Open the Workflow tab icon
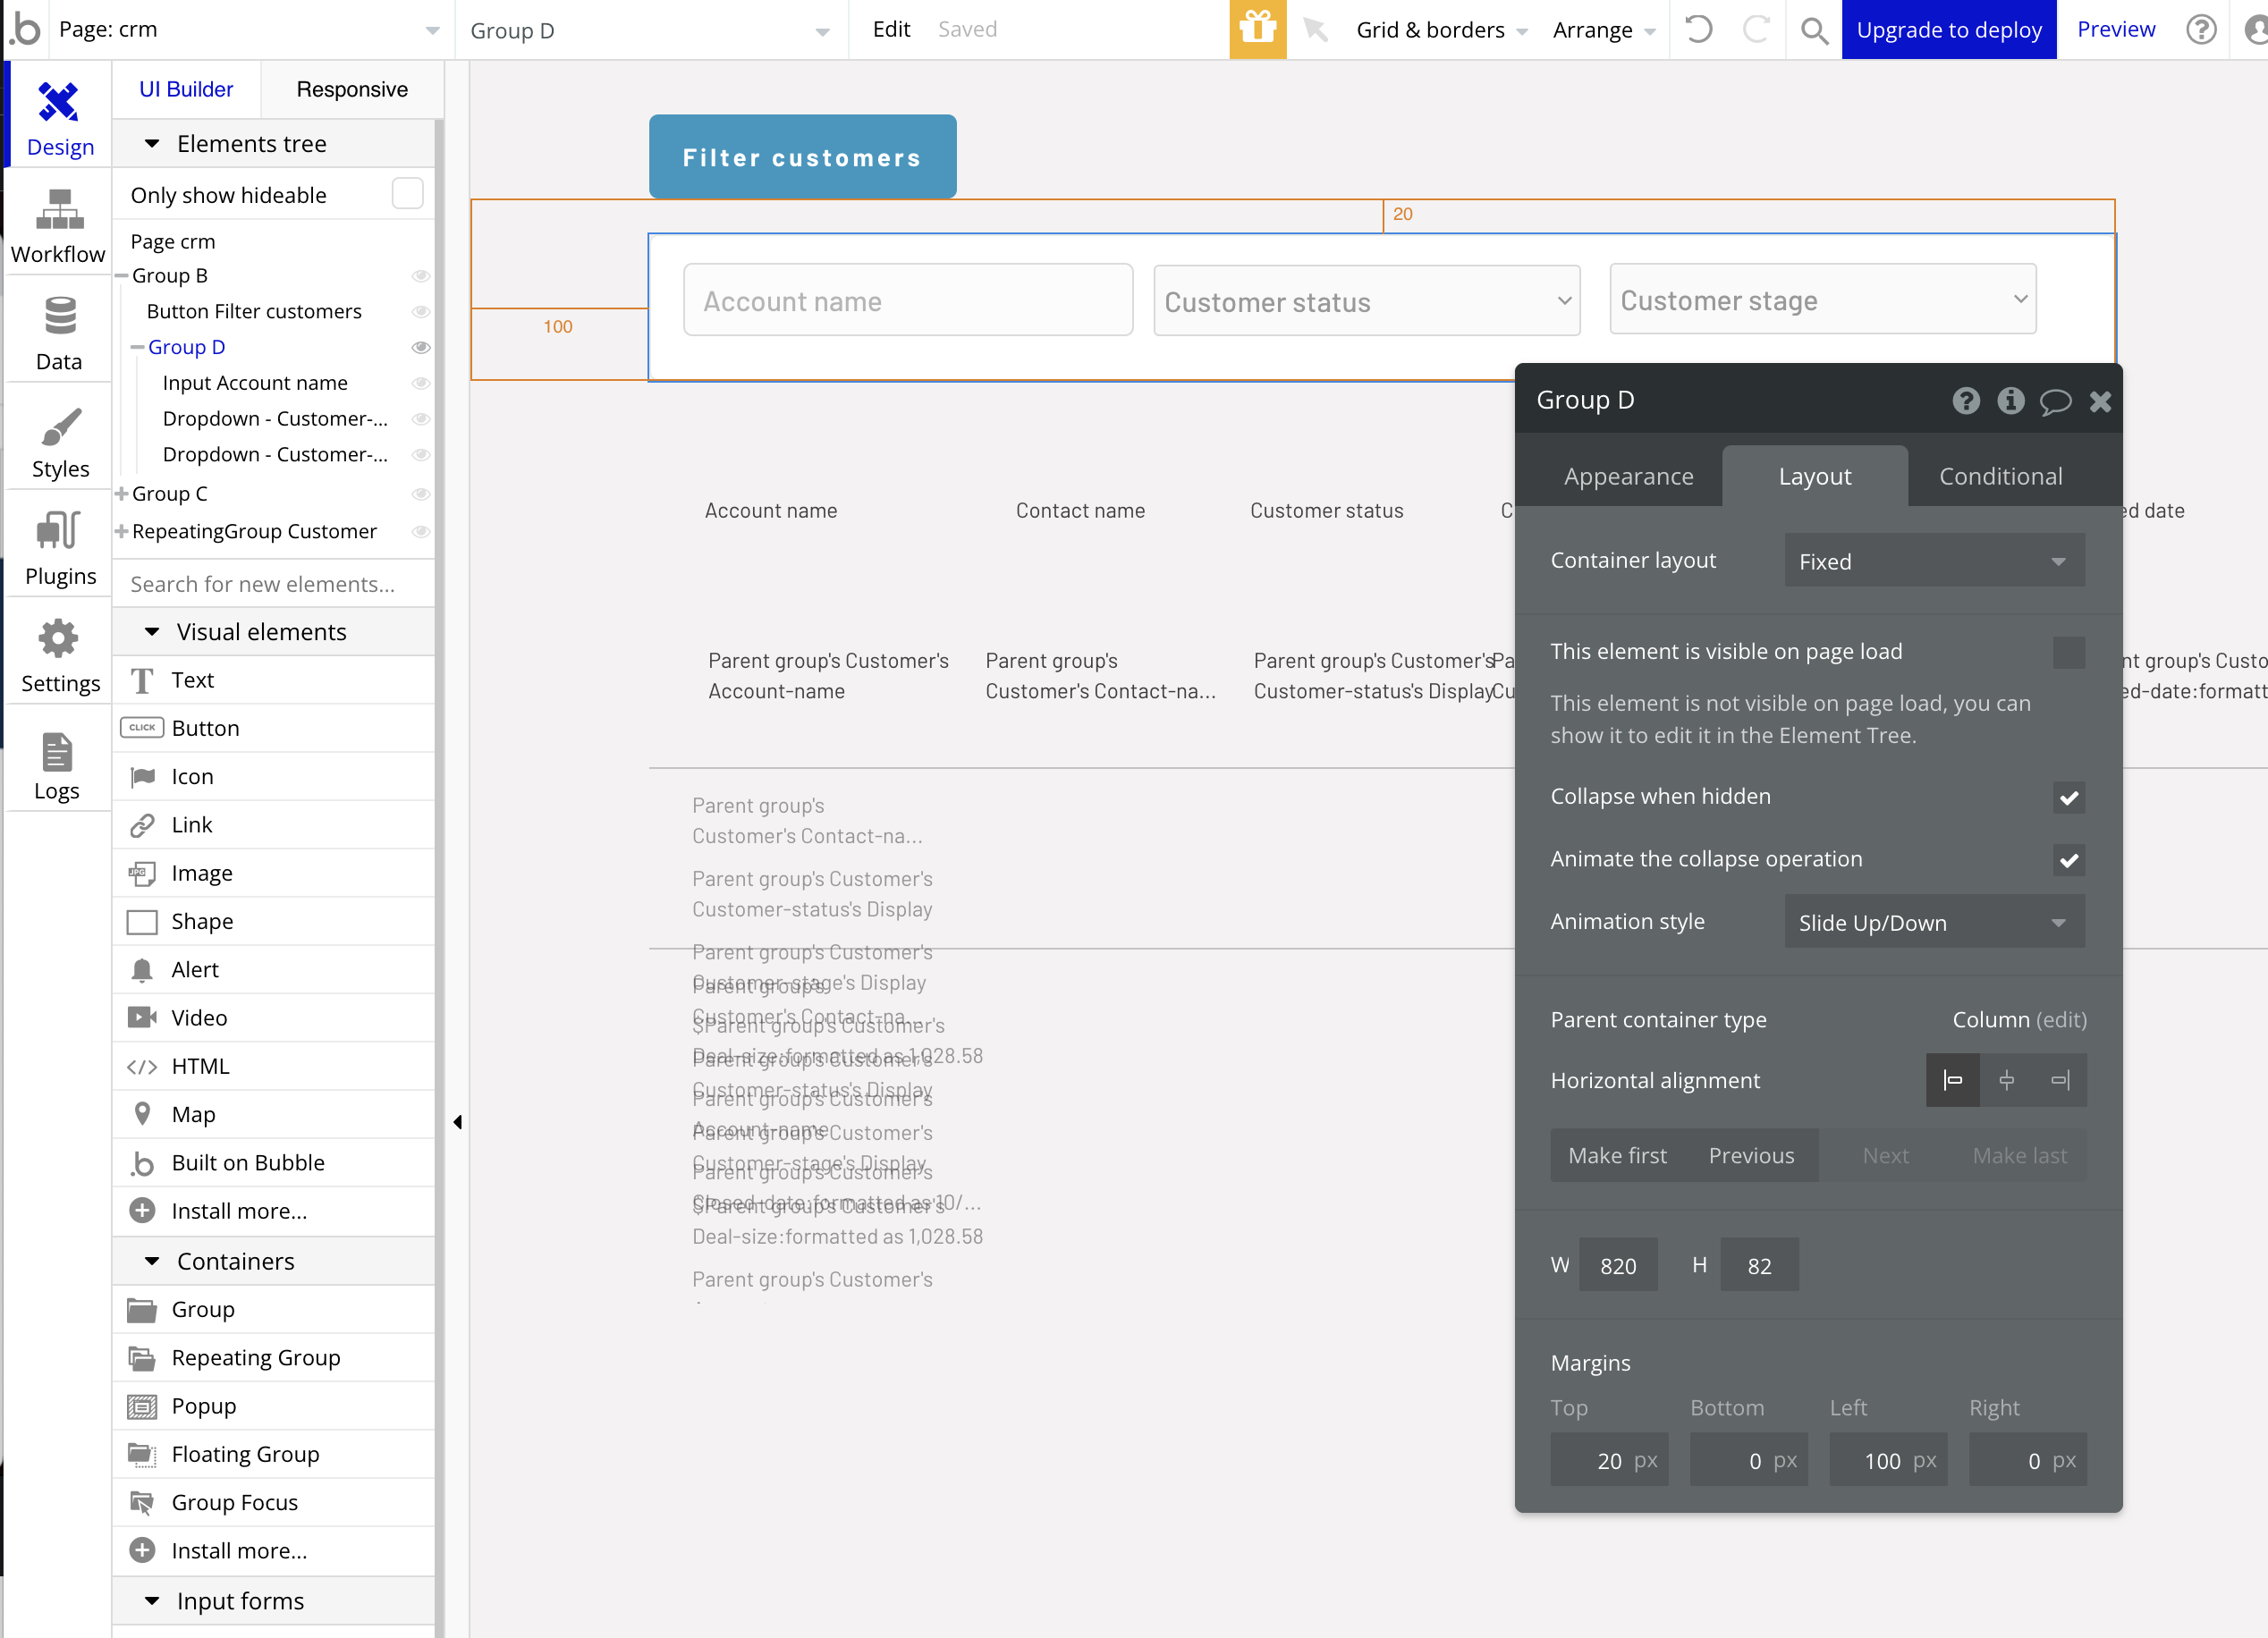 (59, 210)
